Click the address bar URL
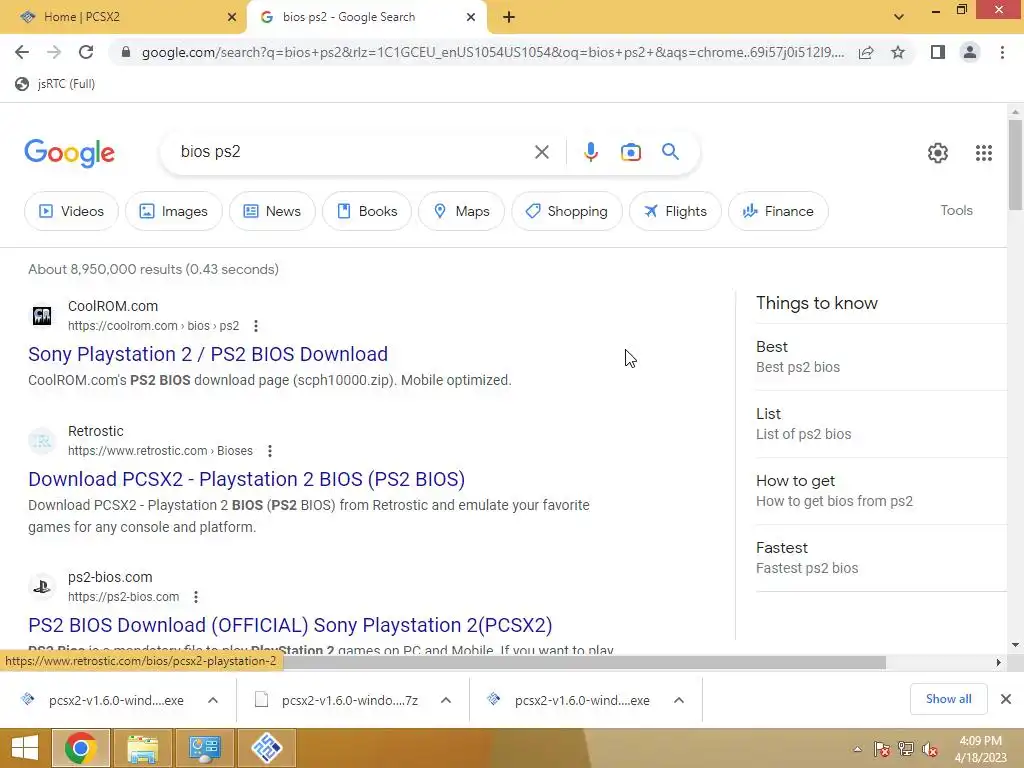The height and width of the screenshot is (768, 1024). click(x=492, y=52)
